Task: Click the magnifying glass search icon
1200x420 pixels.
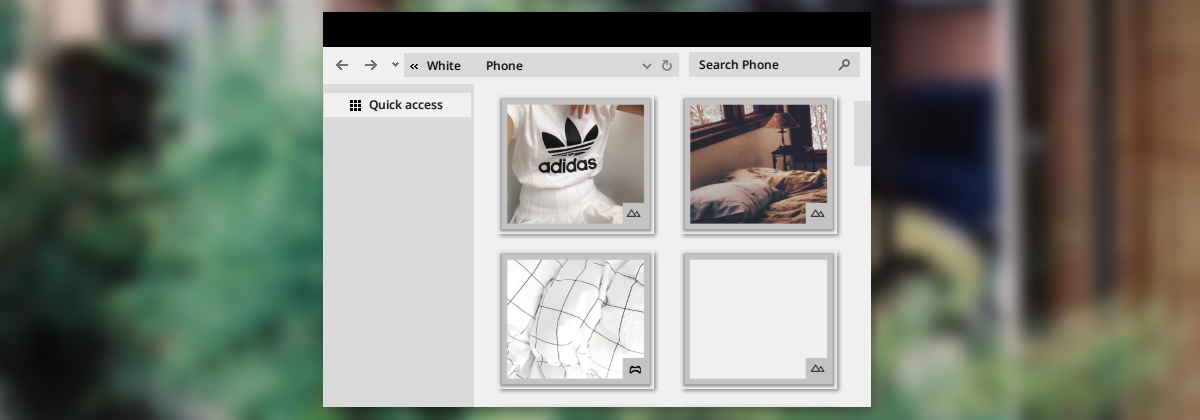Action: (844, 65)
